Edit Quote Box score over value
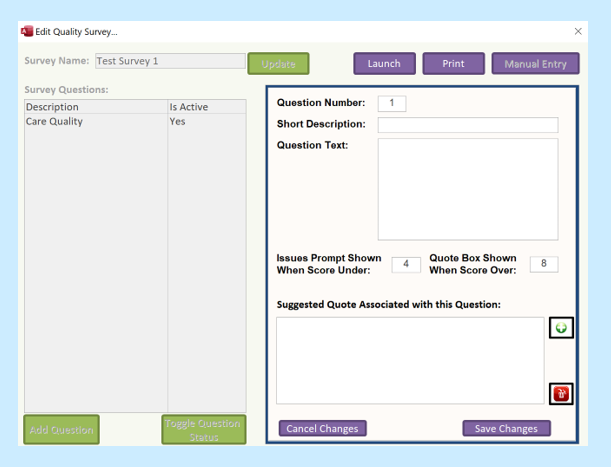611x467 pixels. tap(544, 264)
